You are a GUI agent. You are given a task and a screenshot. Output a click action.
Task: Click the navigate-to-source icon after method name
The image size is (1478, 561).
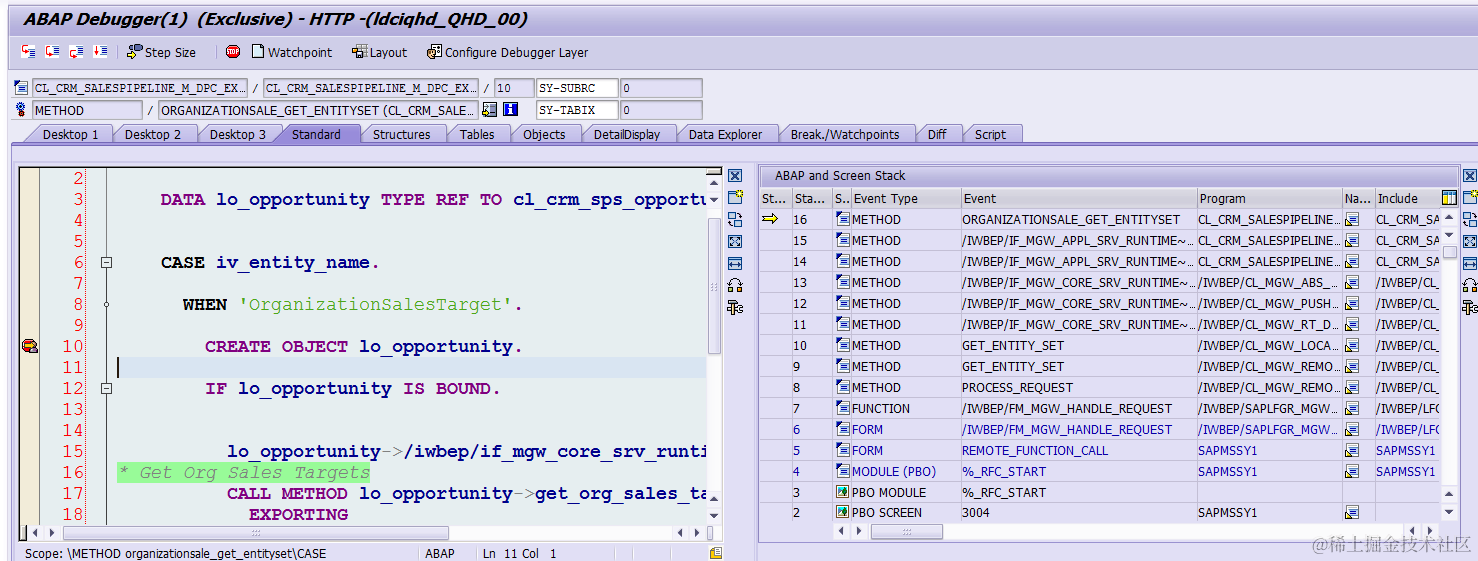[489, 110]
